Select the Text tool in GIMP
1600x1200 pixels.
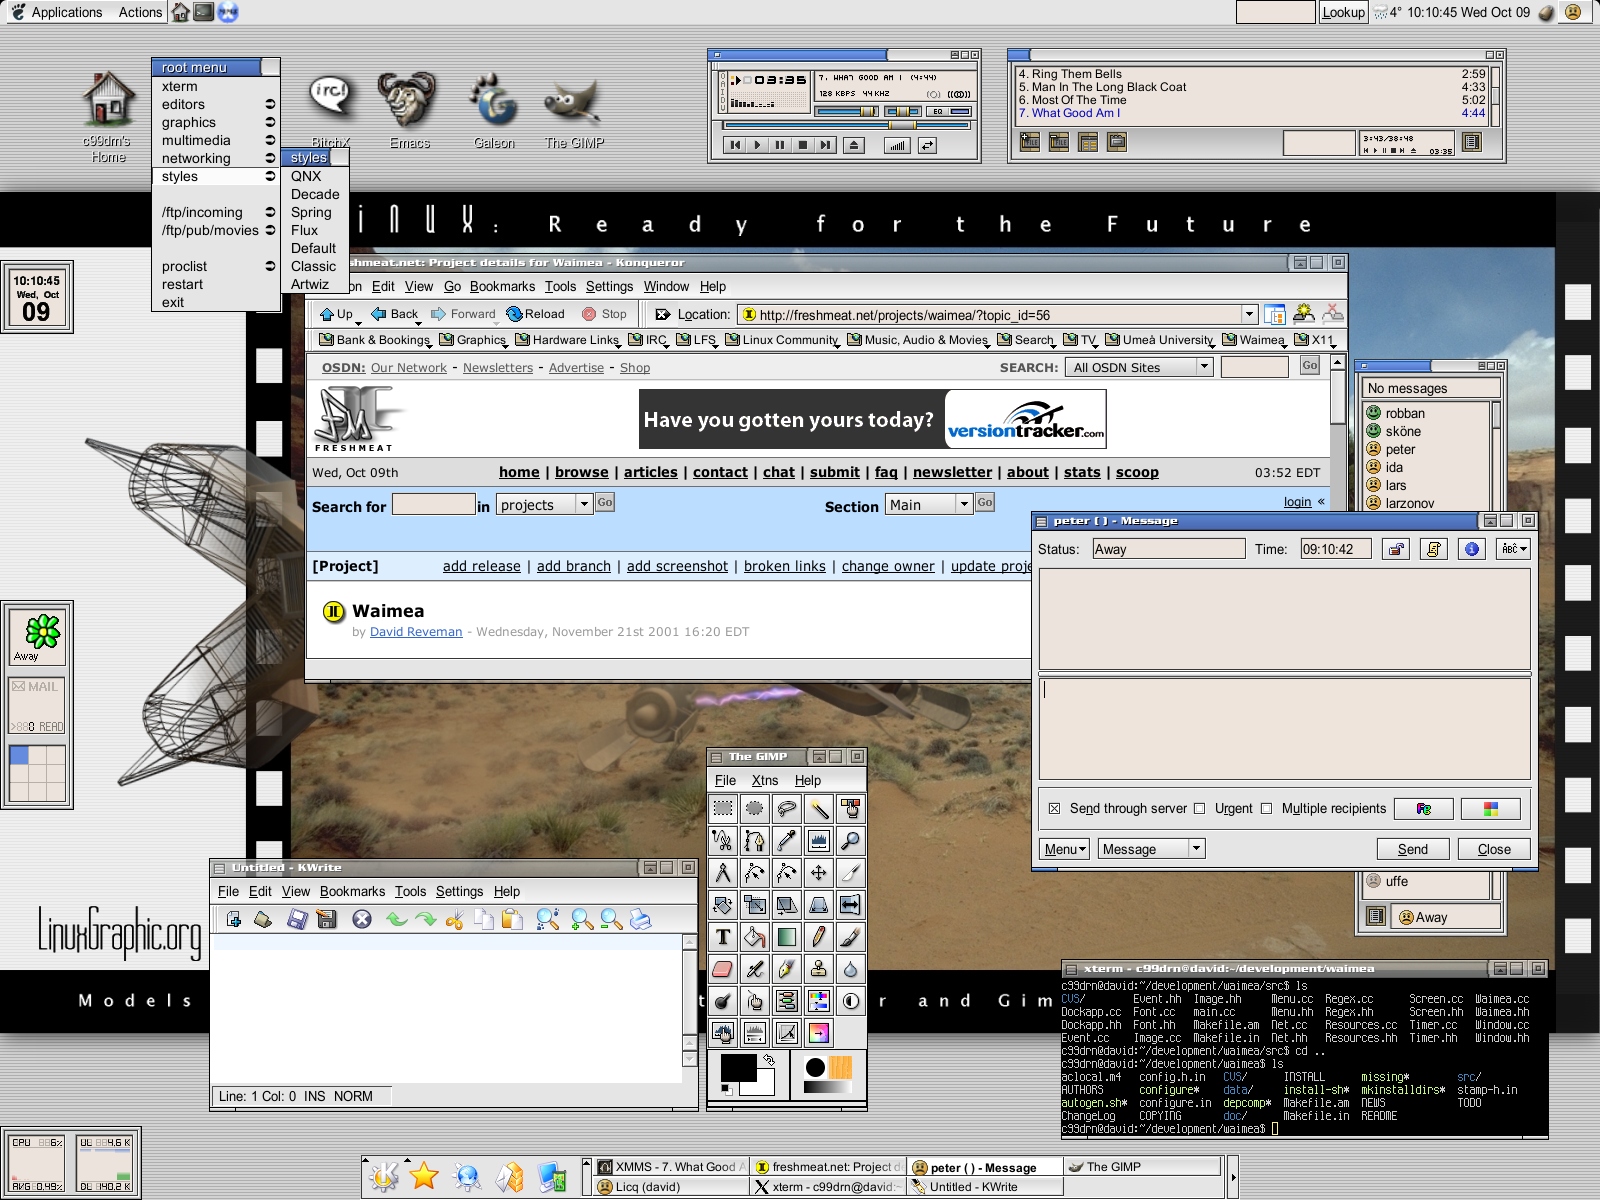click(723, 936)
